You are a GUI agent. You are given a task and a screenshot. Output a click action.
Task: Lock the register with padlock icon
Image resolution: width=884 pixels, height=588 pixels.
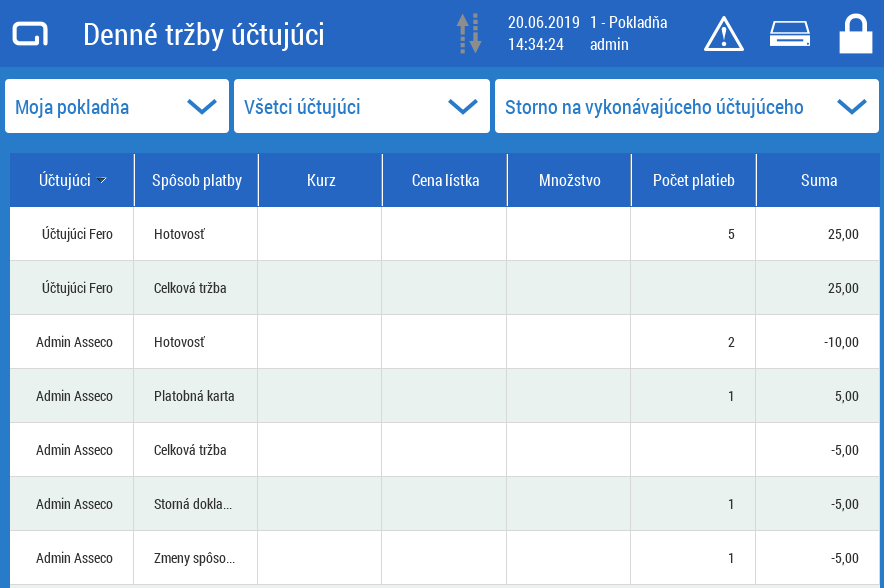(x=854, y=34)
